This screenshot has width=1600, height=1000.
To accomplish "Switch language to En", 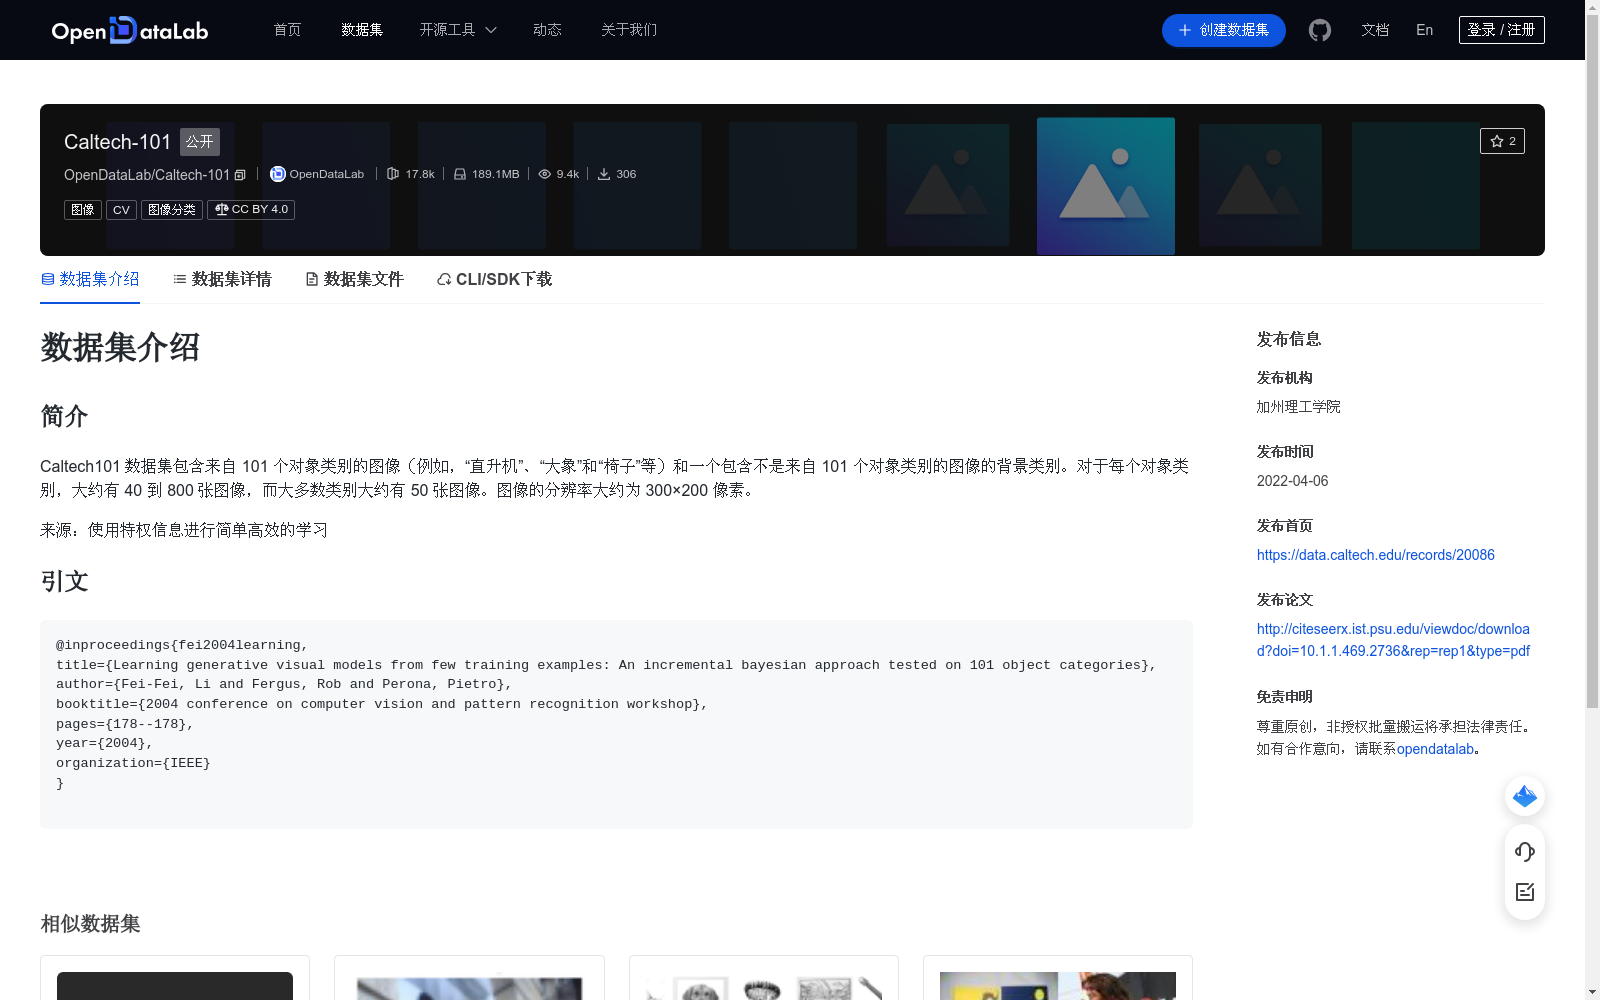I will pyautogui.click(x=1425, y=30).
